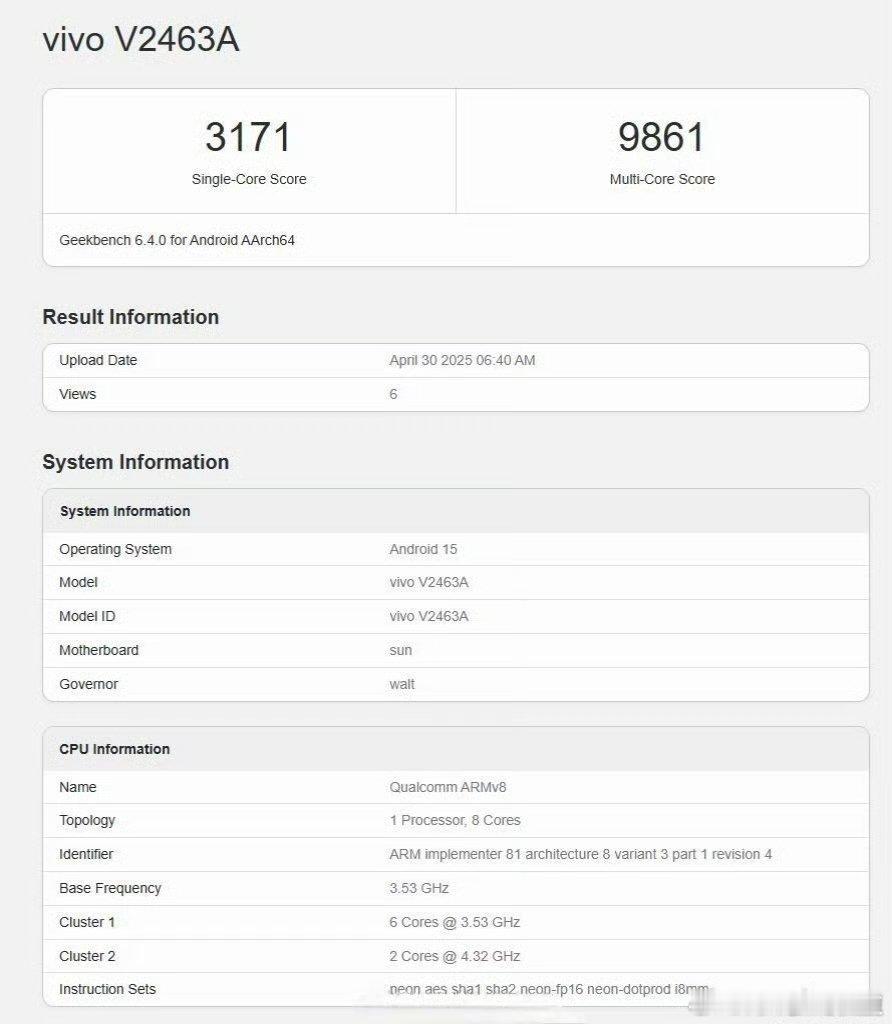The height and width of the screenshot is (1024, 892).
Task: Click the 'Base Frequency' label
Action: click(x=110, y=889)
